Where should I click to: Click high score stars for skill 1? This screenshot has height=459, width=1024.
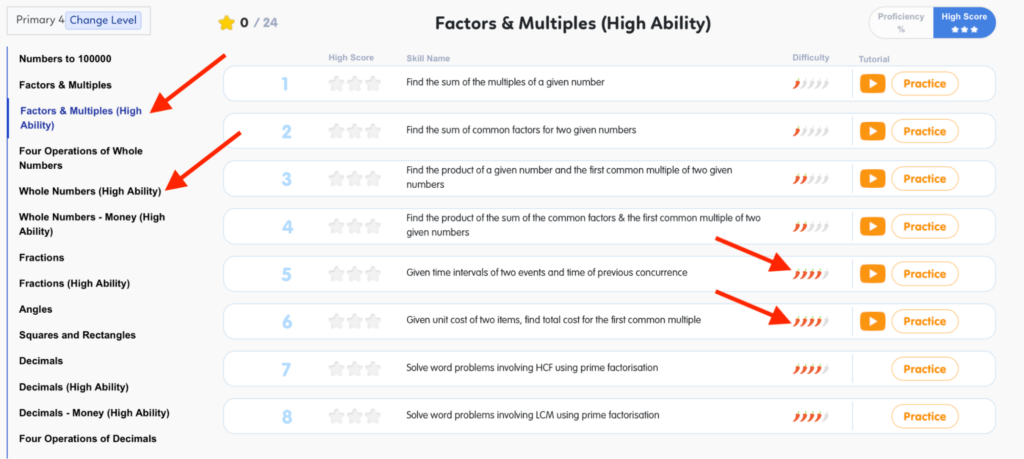pyautogui.click(x=355, y=84)
